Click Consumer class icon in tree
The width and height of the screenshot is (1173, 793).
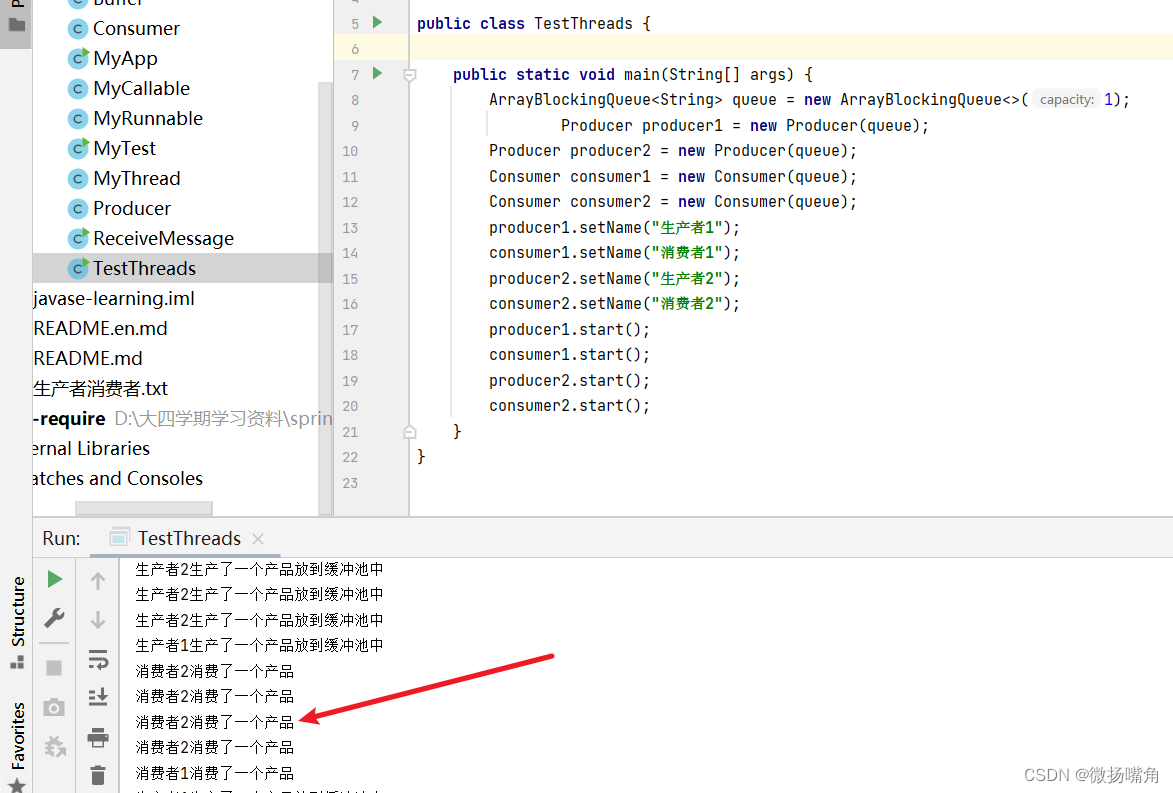point(77,28)
